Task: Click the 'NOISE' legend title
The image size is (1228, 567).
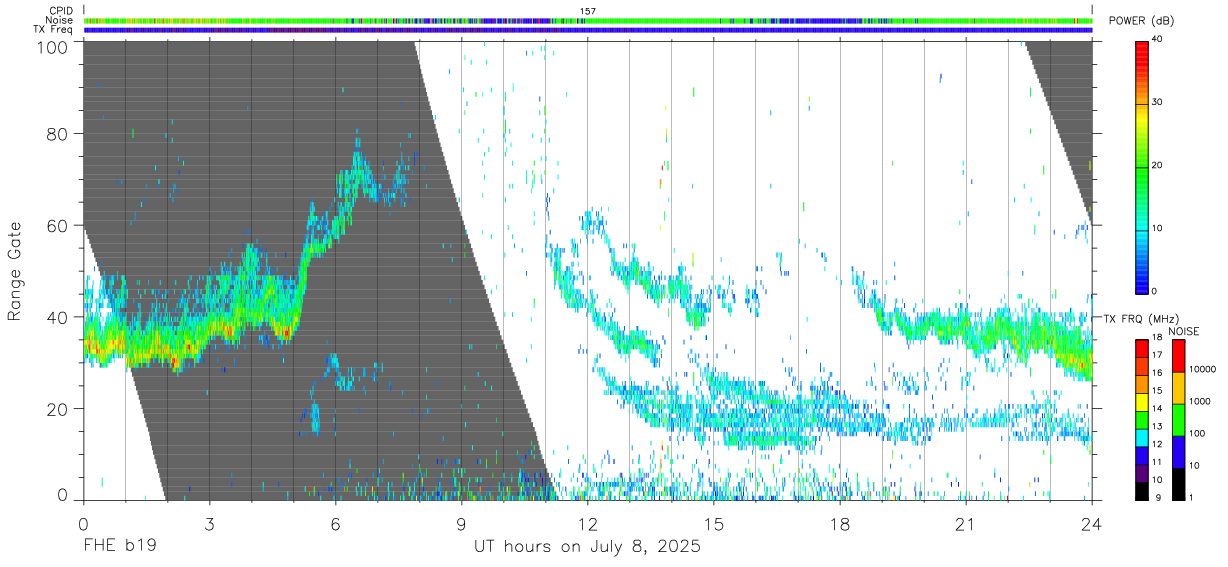Action: click(x=1186, y=331)
